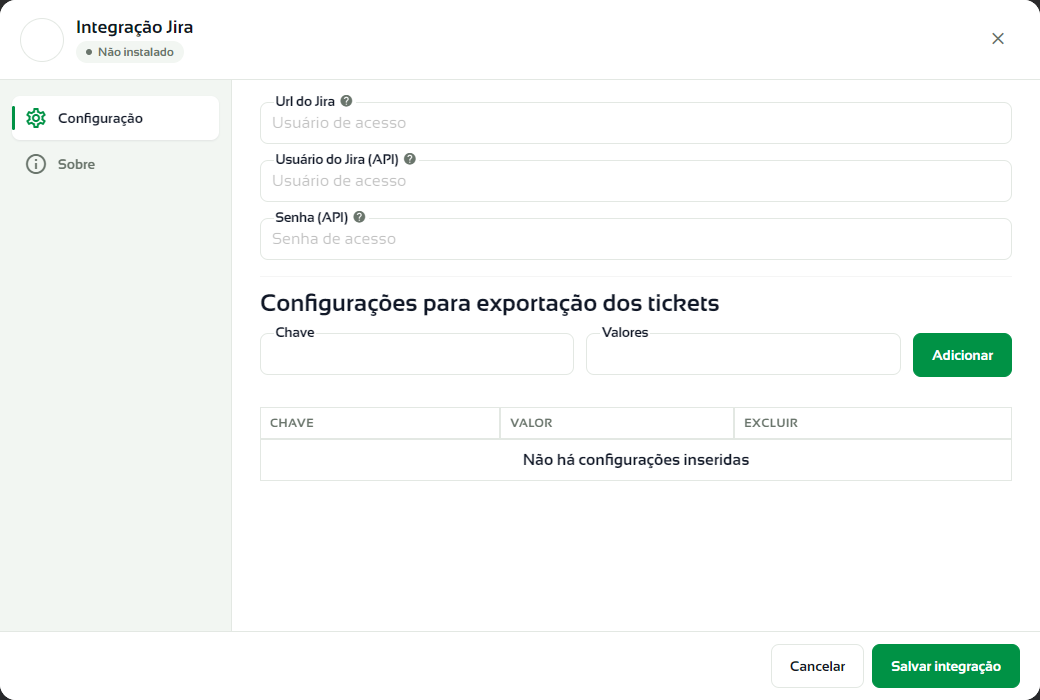Click into the Valores input

(743, 354)
